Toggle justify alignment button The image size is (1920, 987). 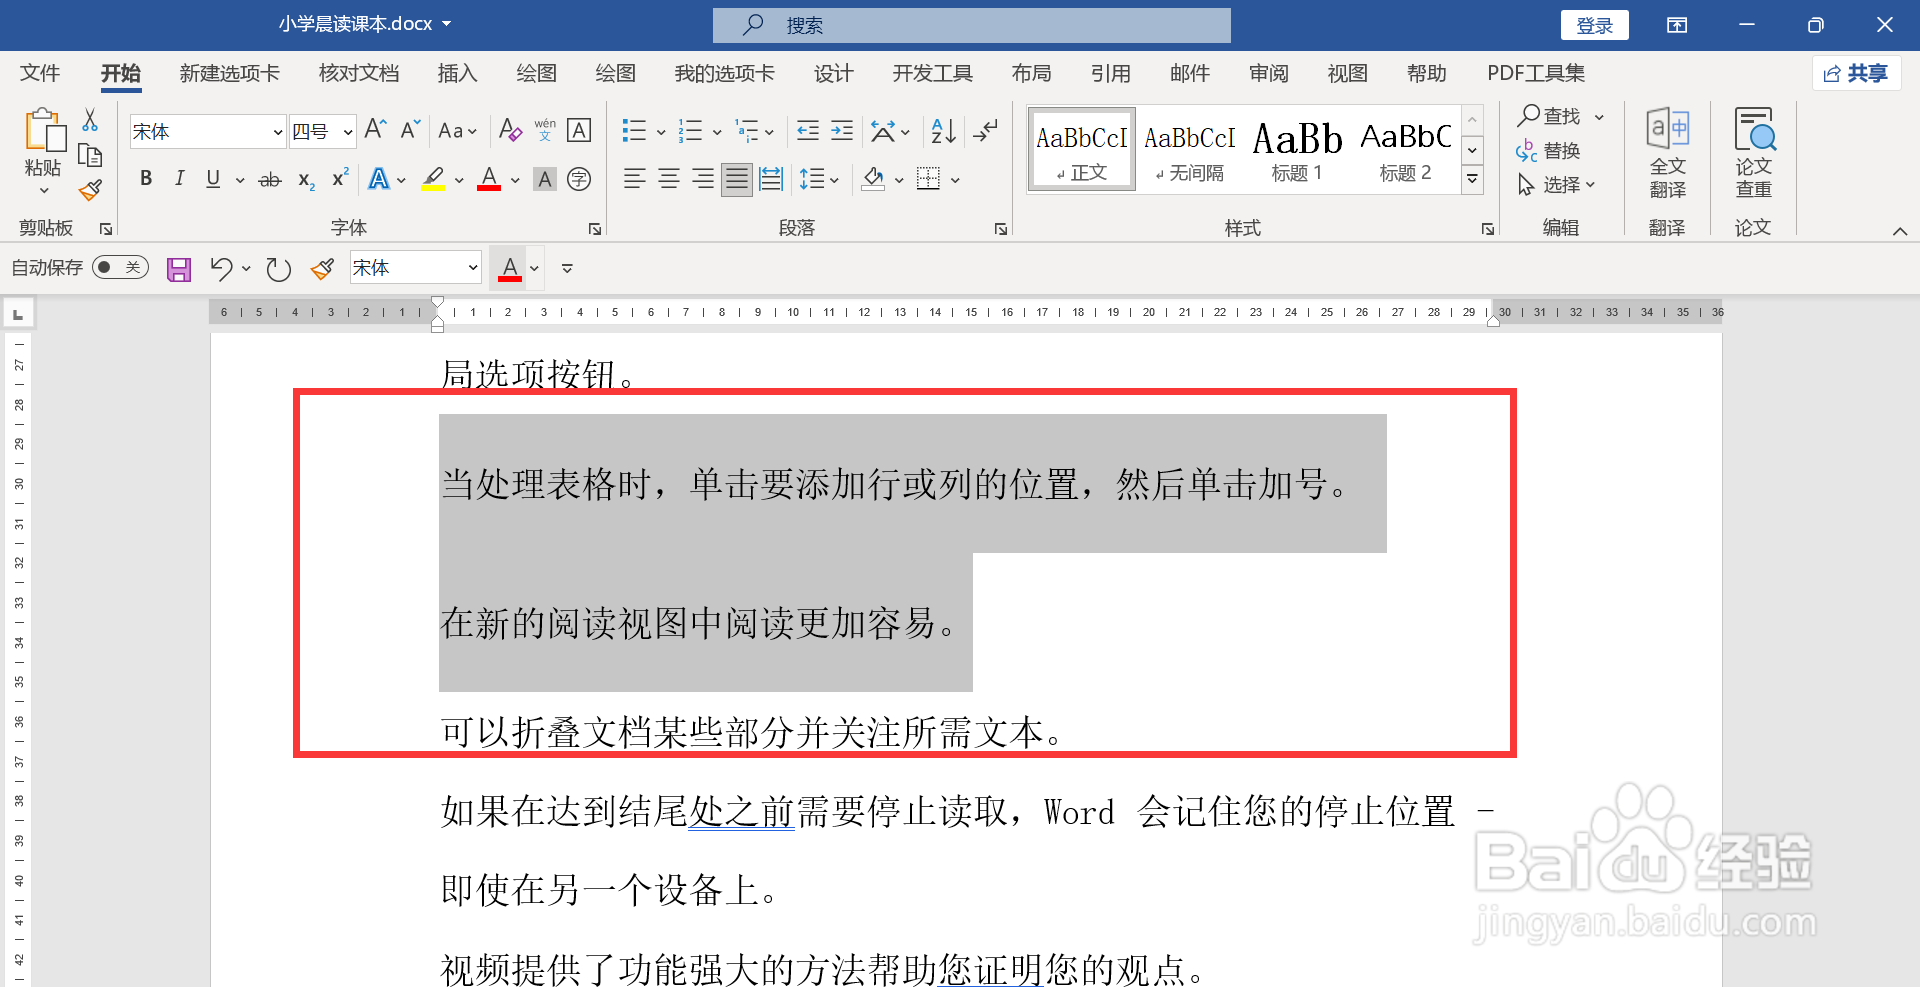tap(737, 180)
